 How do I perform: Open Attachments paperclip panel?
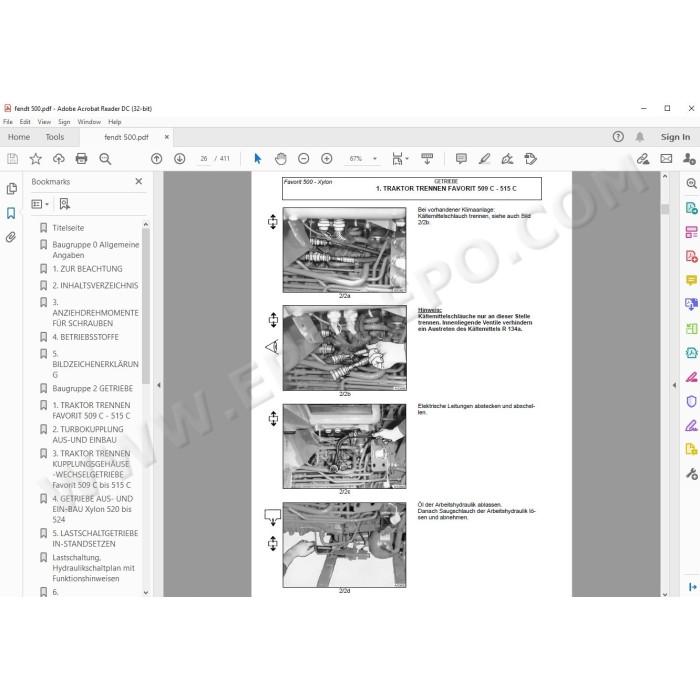click(x=11, y=237)
